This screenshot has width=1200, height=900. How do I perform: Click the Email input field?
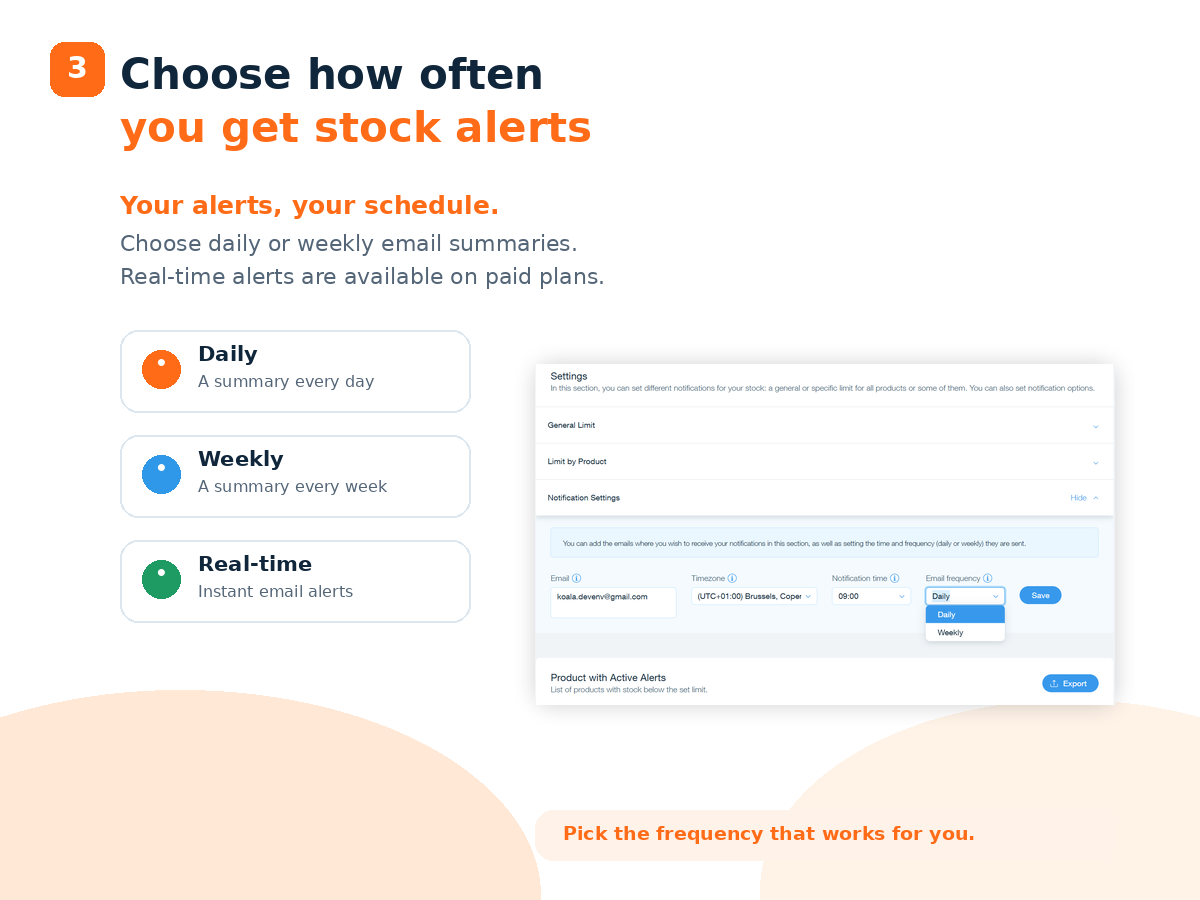[613, 602]
